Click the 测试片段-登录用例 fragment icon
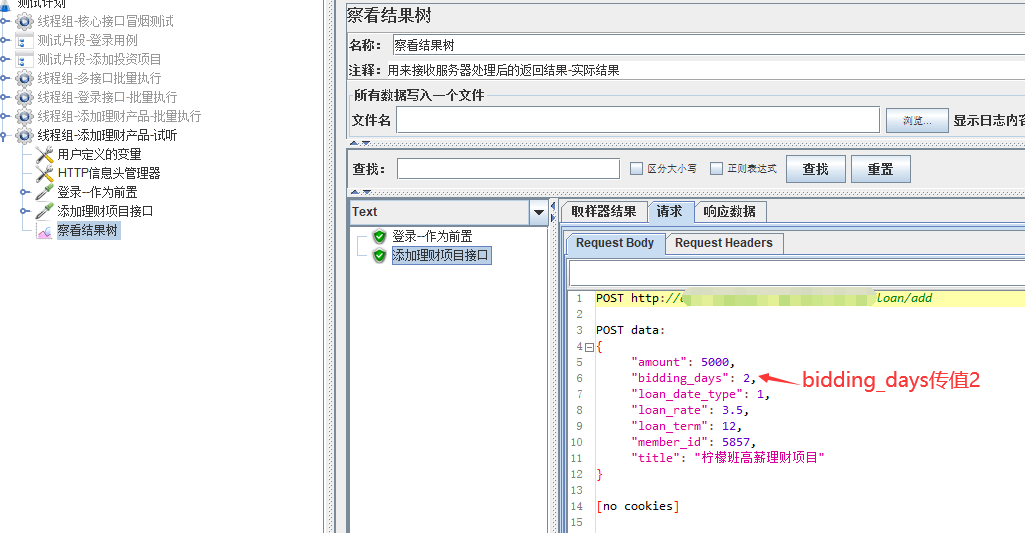 25,41
